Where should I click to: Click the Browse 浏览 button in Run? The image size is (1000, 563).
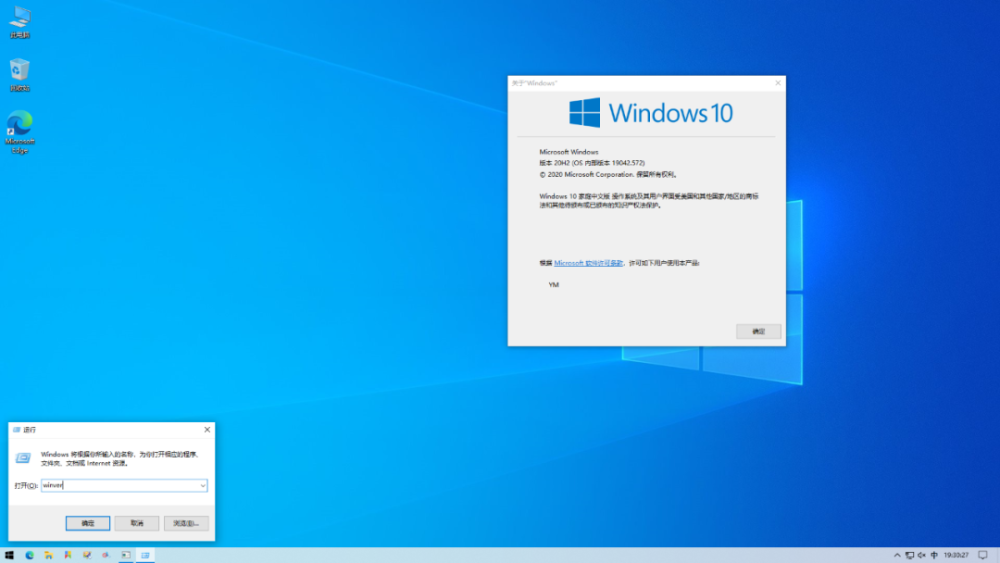186,523
